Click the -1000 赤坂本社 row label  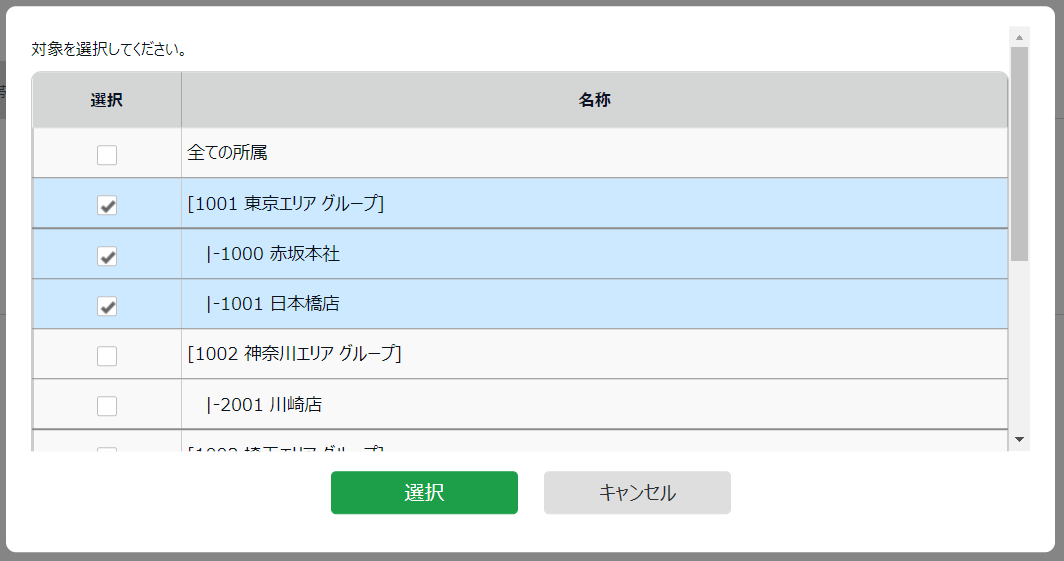click(275, 254)
